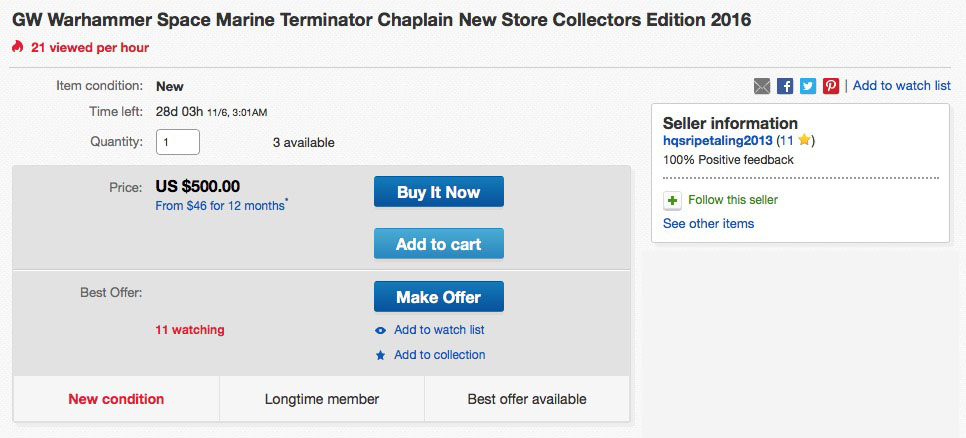Click the yellow feedback star next to seller rating
This screenshot has height=438, width=966.
pyautogui.click(x=803, y=140)
